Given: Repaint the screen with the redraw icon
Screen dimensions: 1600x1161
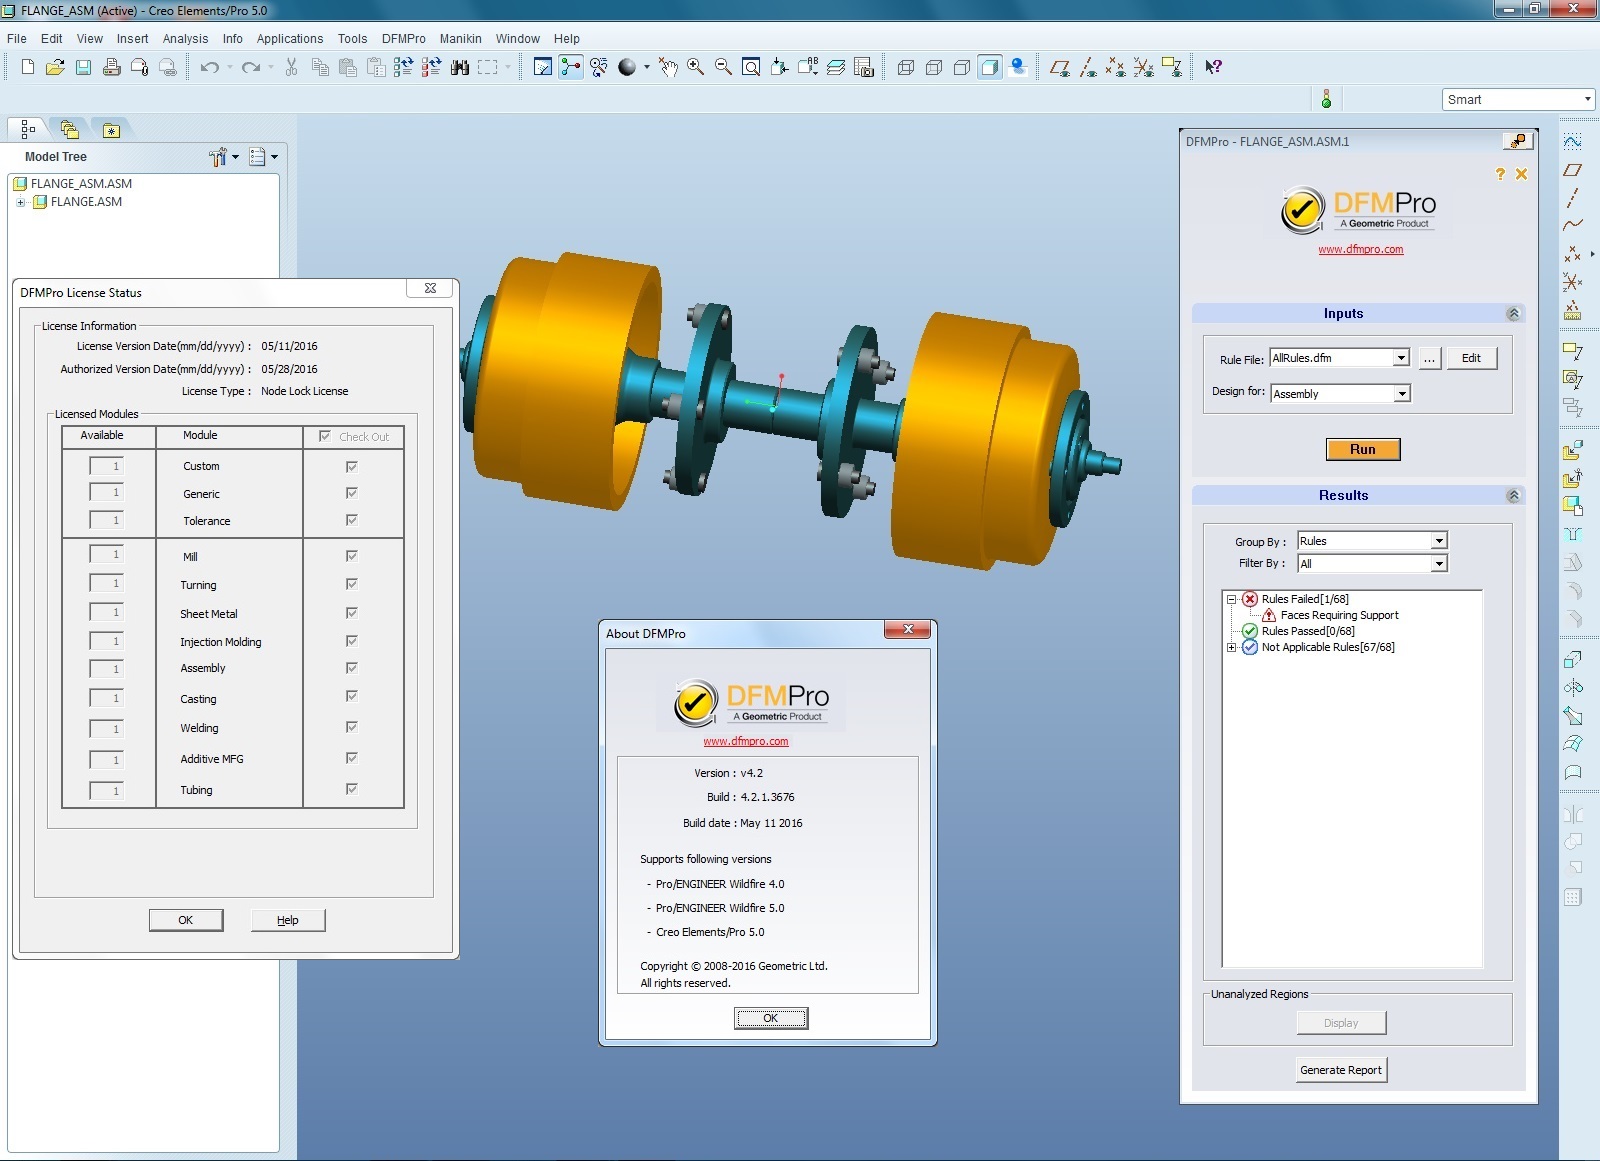Looking at the screenshot, I should pyautogui.click(x=542, y=67).
